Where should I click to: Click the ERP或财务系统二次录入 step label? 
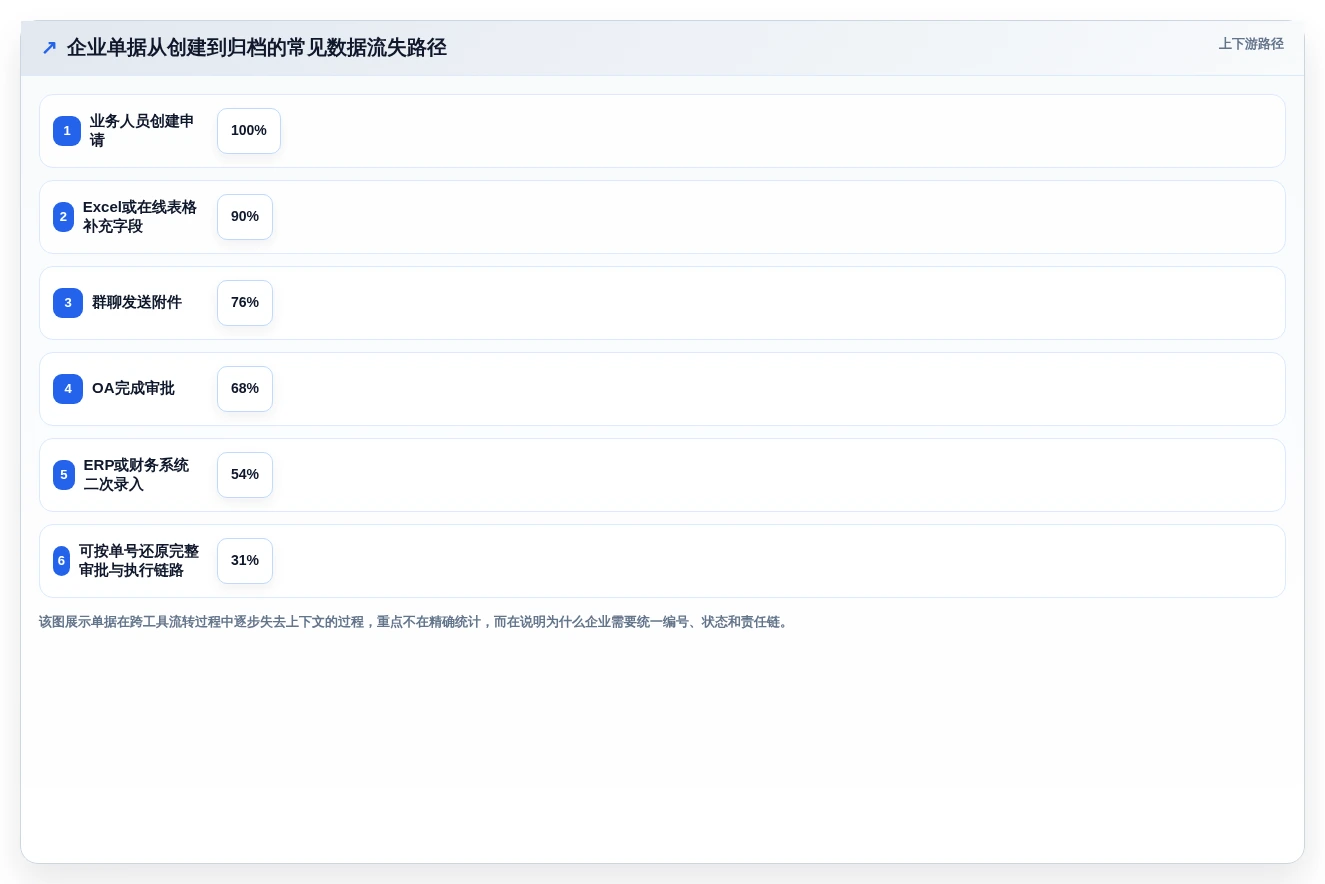pos(136,475)
